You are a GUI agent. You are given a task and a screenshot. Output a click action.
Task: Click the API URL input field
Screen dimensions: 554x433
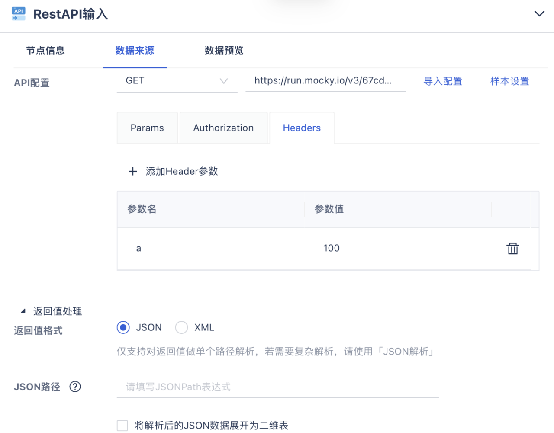(325, 81)
